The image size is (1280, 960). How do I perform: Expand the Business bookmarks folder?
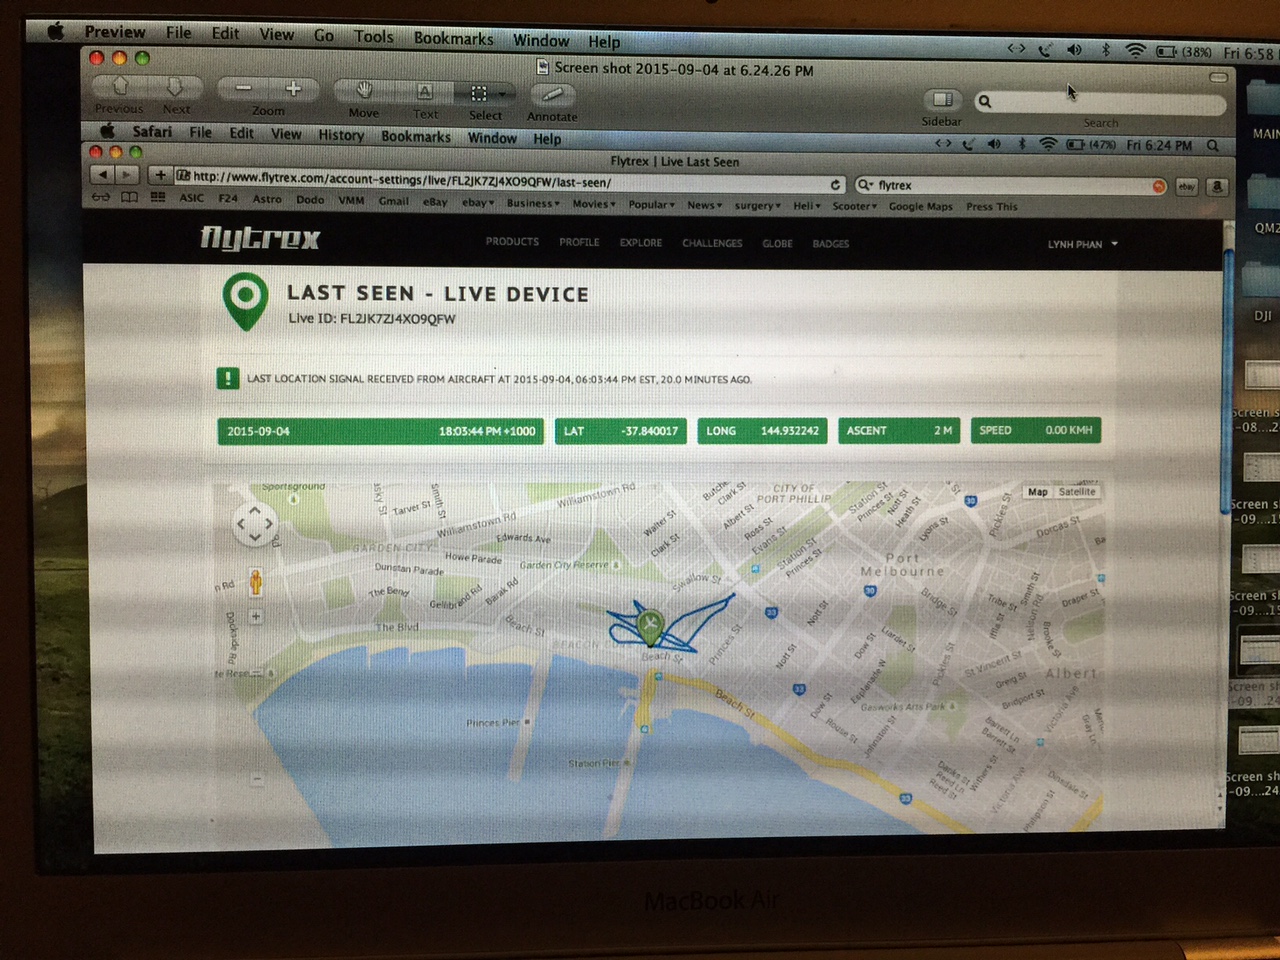tap(532, 204)
